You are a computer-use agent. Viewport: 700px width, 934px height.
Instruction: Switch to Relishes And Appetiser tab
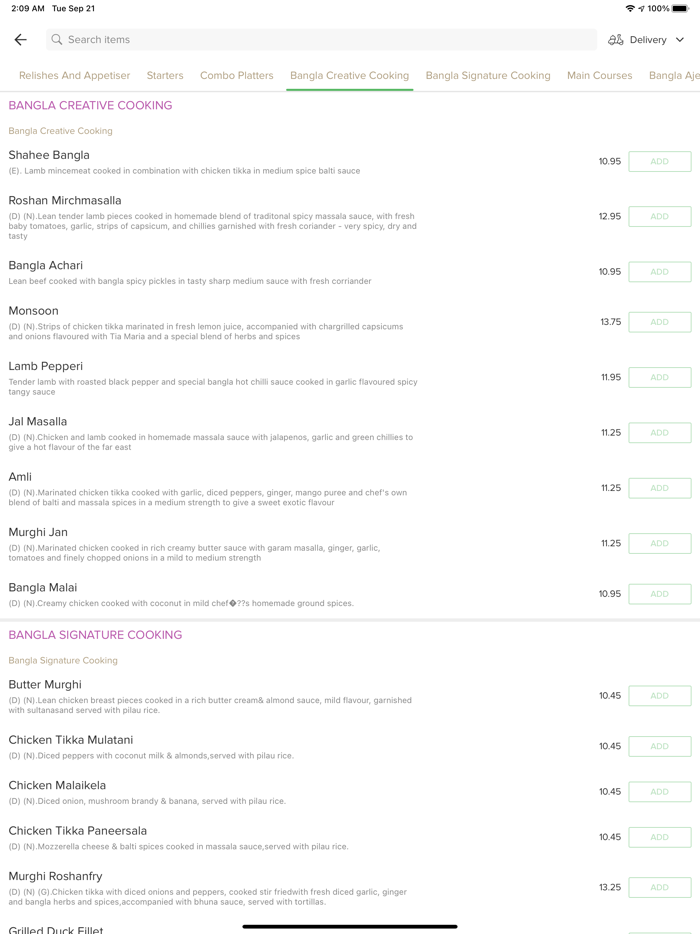coord(74,75)
